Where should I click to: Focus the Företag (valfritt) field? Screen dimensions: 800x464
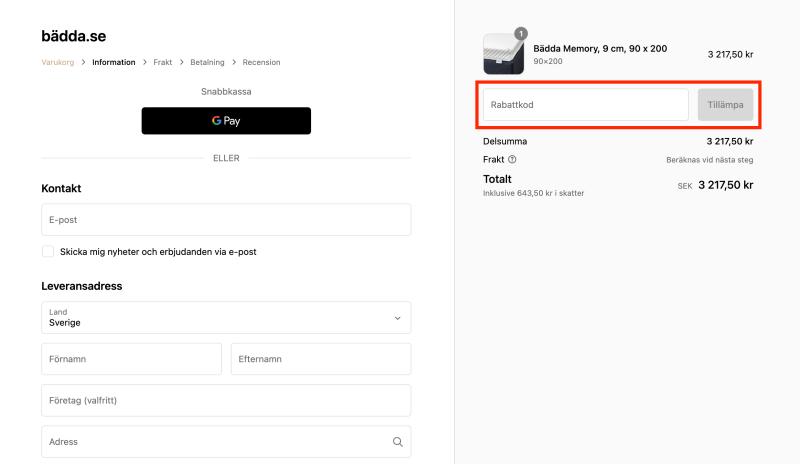tap(226, 400)
